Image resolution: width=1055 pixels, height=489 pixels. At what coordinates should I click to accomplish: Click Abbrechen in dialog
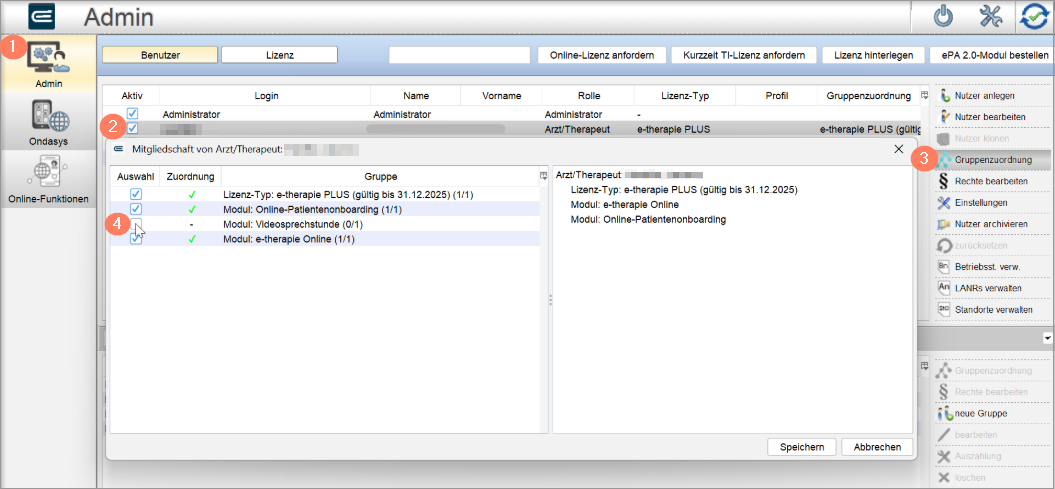877,447
